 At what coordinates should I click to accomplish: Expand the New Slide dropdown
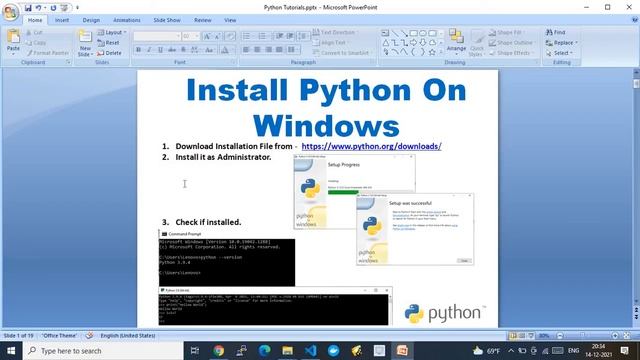pos(85,51)
